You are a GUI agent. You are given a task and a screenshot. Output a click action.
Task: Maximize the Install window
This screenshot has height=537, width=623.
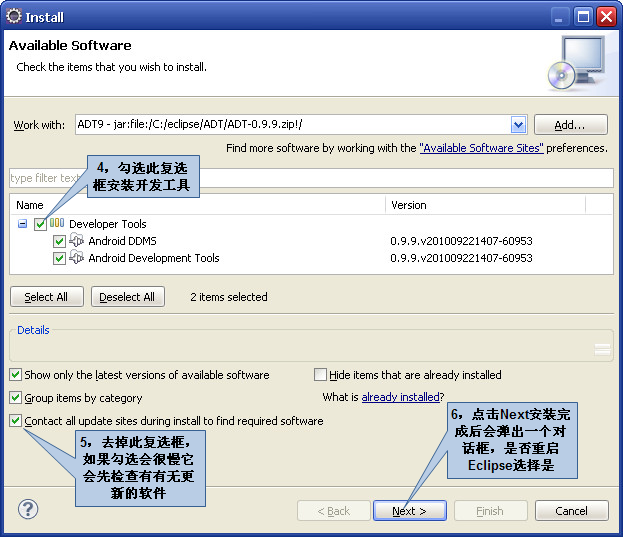point(583,17)
